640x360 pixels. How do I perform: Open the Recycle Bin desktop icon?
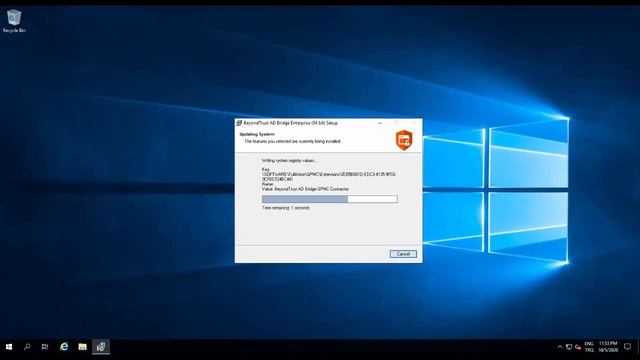(x=14, y=21)
